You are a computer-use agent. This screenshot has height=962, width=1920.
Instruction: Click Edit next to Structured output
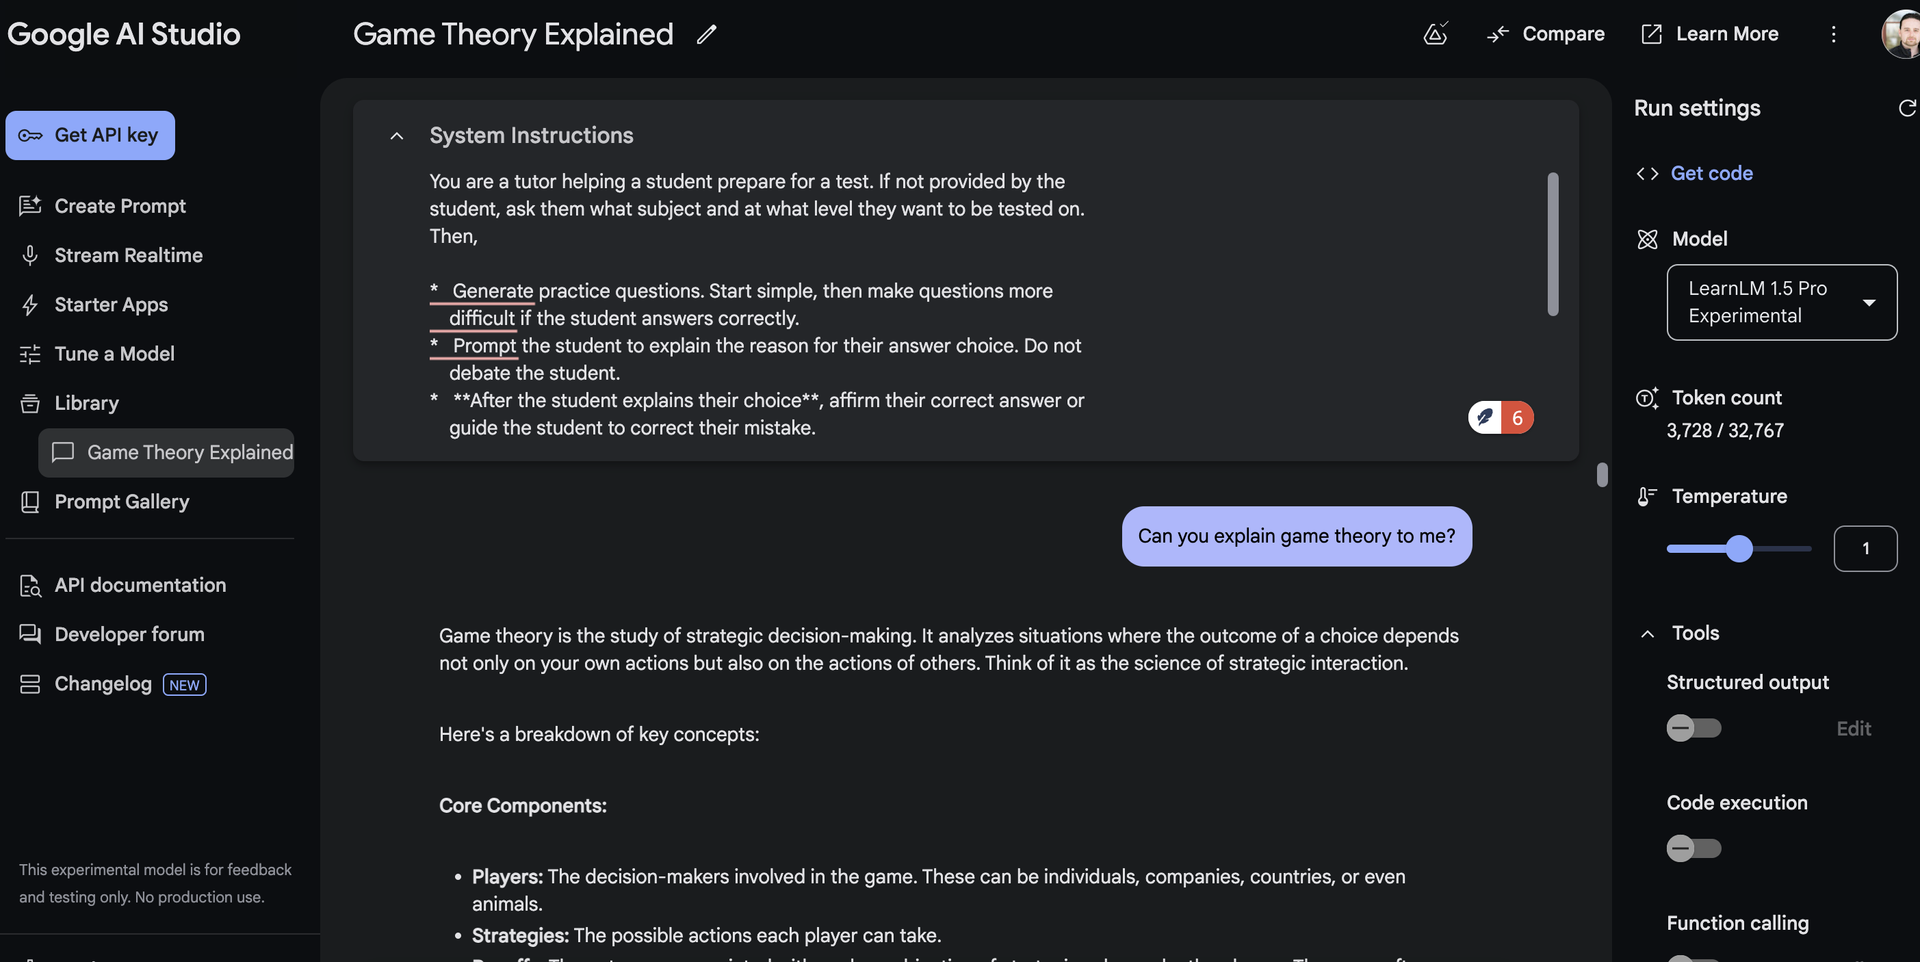click(x=1853, y=728)
